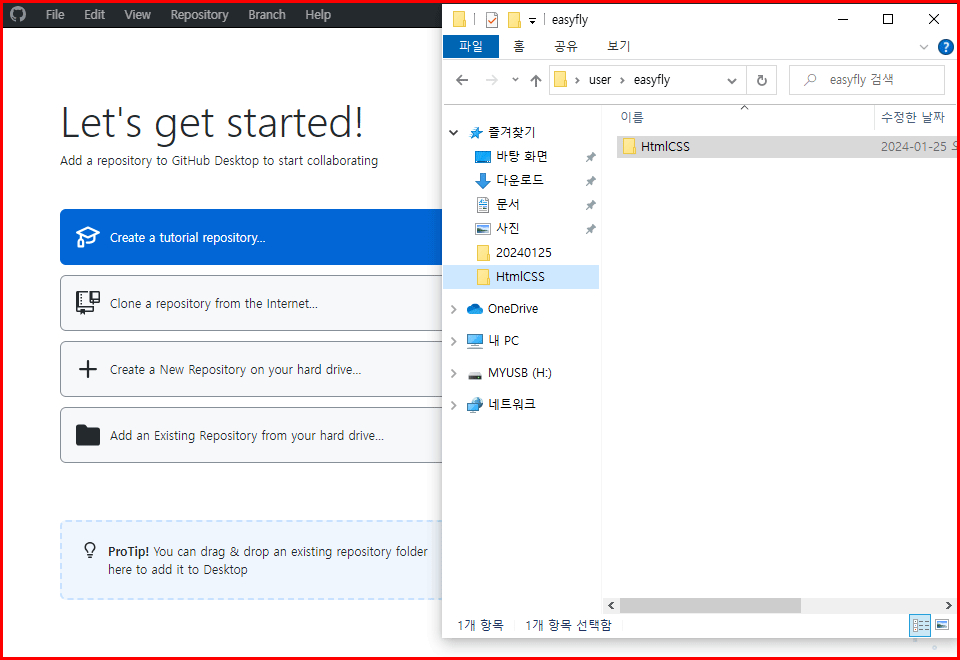Click Create a tutorial repository button

(251, 237)
